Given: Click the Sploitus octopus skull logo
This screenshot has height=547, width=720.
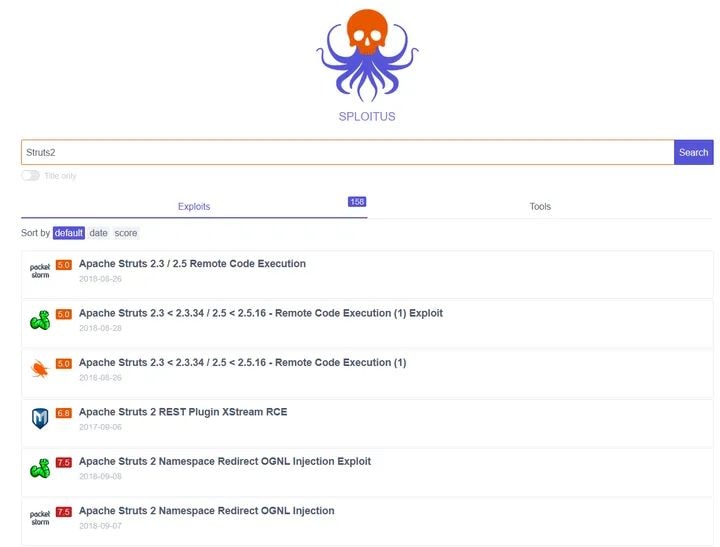Looking at the screenshot, I should pos(367,55).
